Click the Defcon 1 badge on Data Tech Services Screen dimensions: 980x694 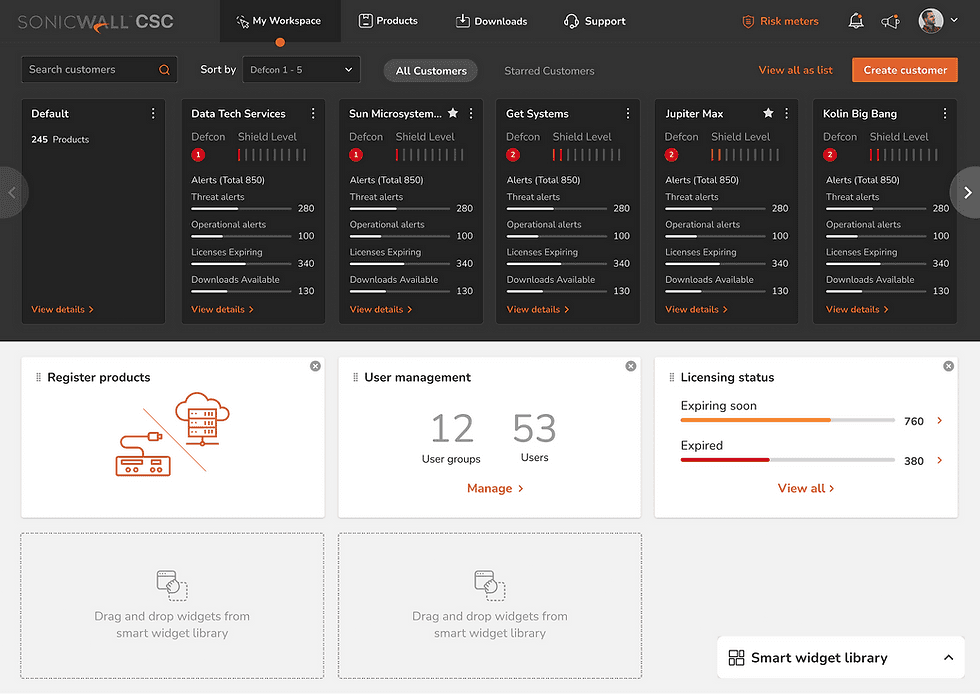point(198,154)
